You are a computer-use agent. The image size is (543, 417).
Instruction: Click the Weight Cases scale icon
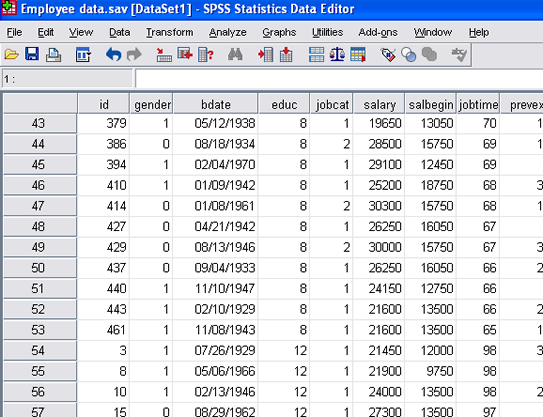pos(337,55)
